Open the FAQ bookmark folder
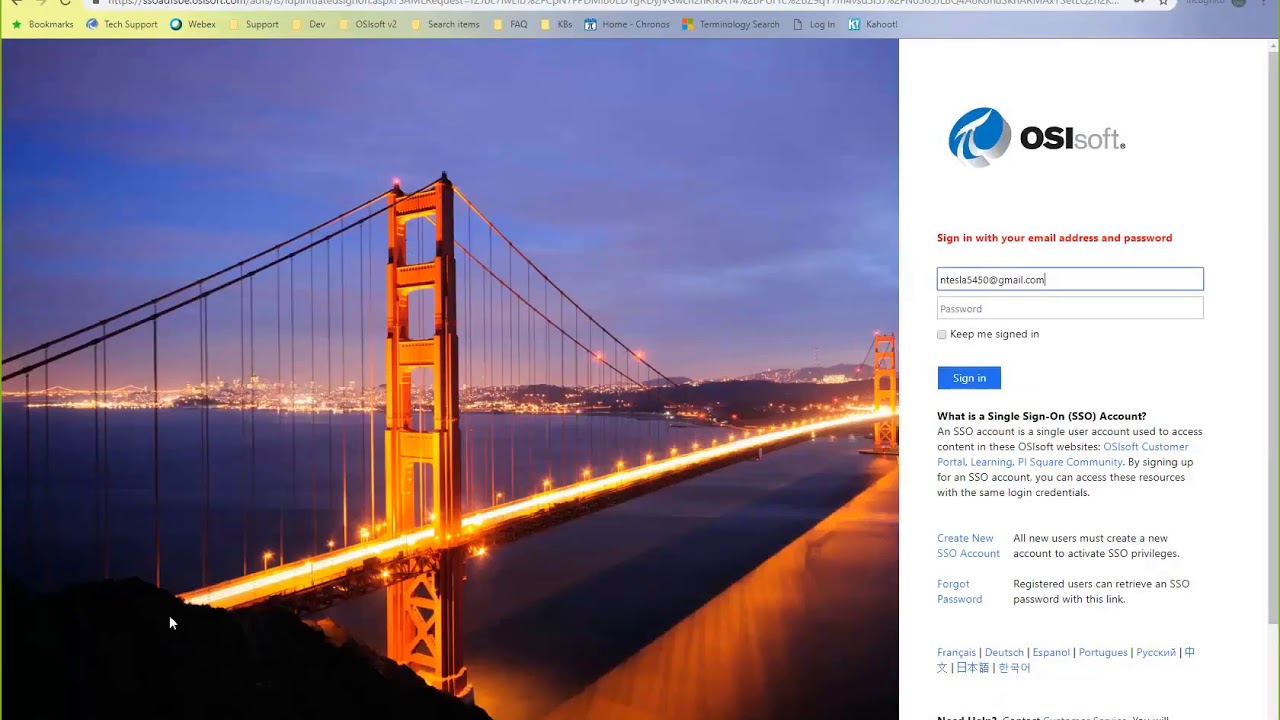 tap(510, 24)
